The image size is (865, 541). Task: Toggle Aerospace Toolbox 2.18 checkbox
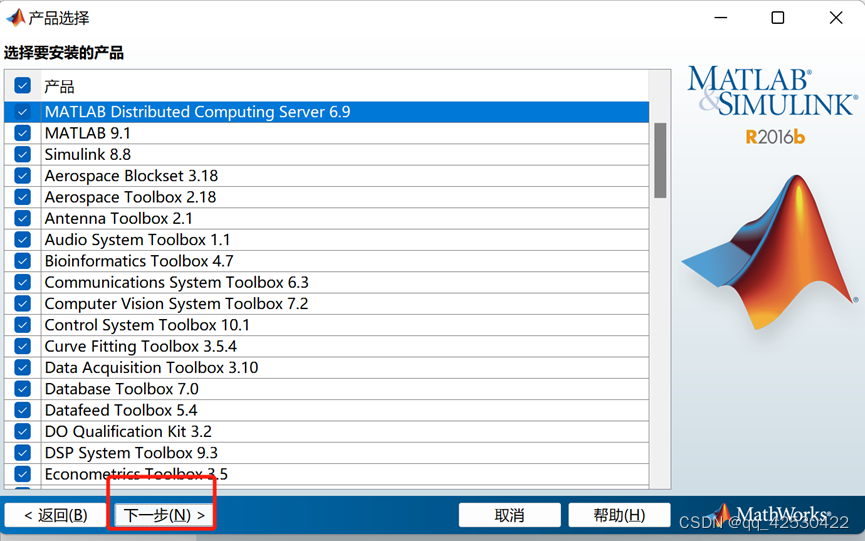pyautogui.click(x=23, y=197)
